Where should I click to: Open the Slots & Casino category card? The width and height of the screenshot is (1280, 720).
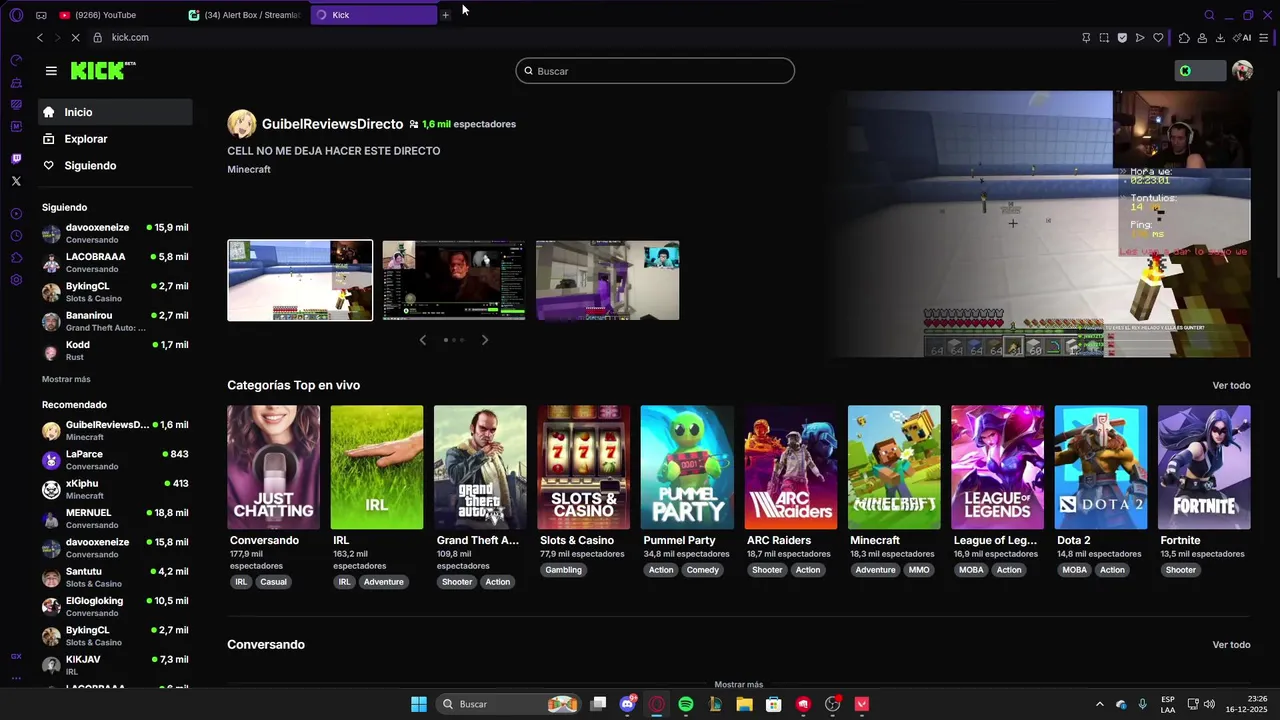(x=584, y=467)
